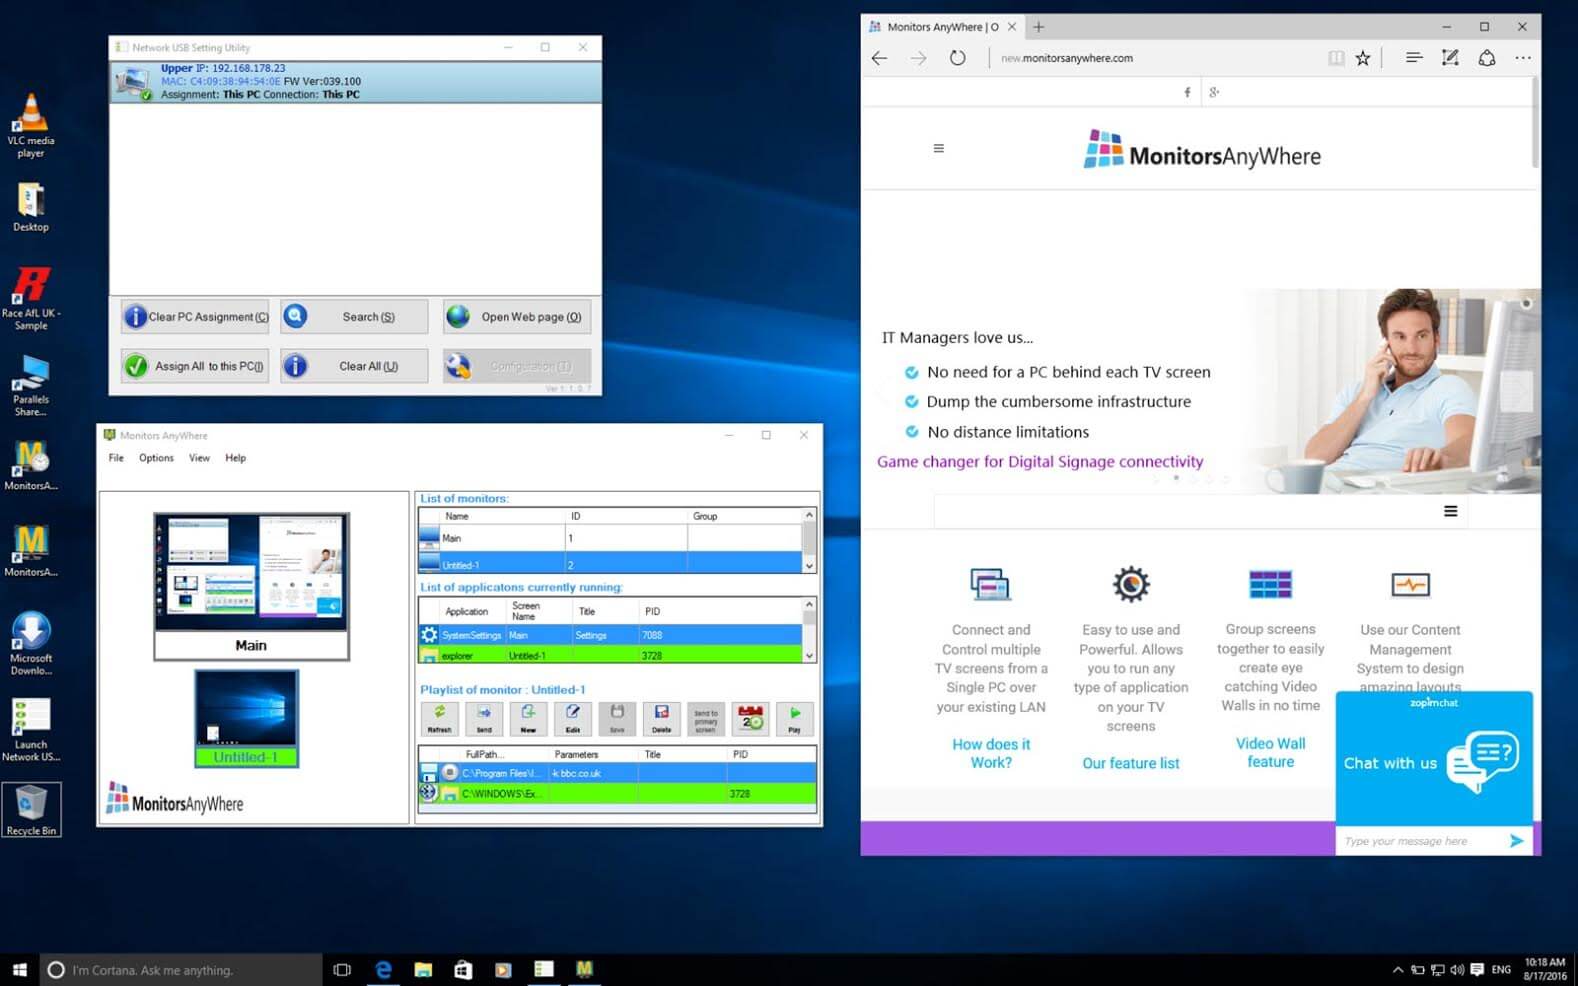
Task: Click the volume icon in system tray
Action: pos(1456,970)
